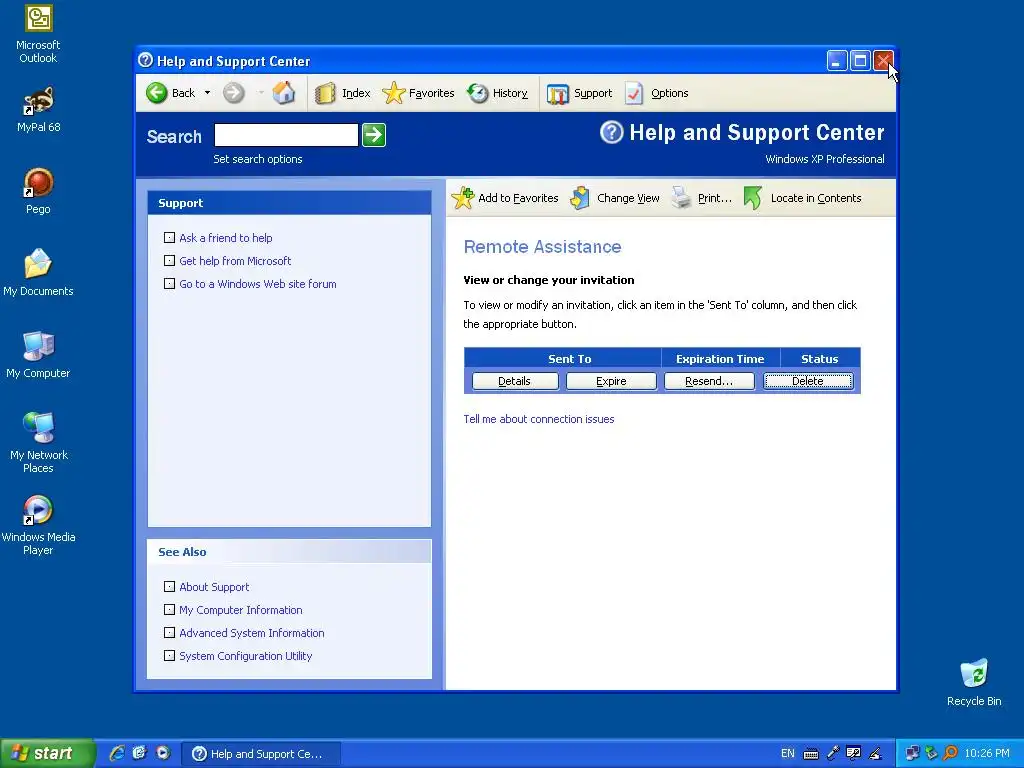Image resolution: width=1024 pixels, height=768 pixels.
Task: Open Tell me about connection issues
Action: [539, 419]
